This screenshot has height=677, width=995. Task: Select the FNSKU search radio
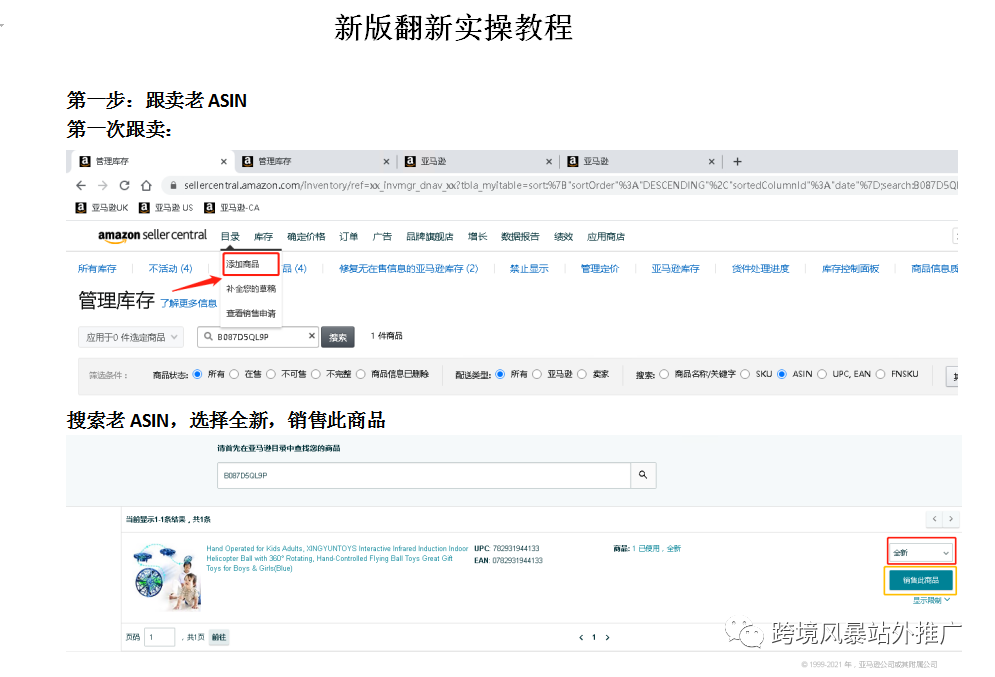tap(880, 374)
